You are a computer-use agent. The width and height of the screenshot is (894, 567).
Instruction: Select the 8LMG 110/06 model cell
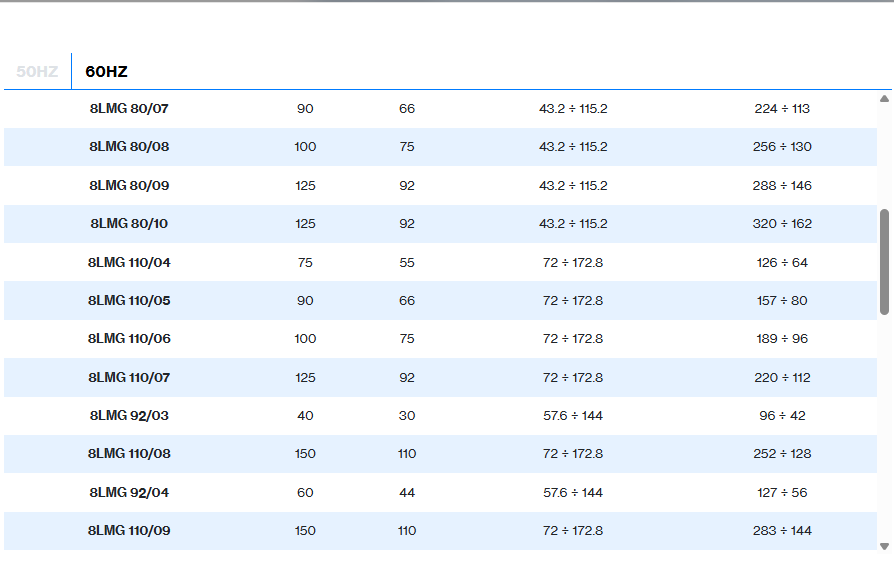click(x=129, y=339)
